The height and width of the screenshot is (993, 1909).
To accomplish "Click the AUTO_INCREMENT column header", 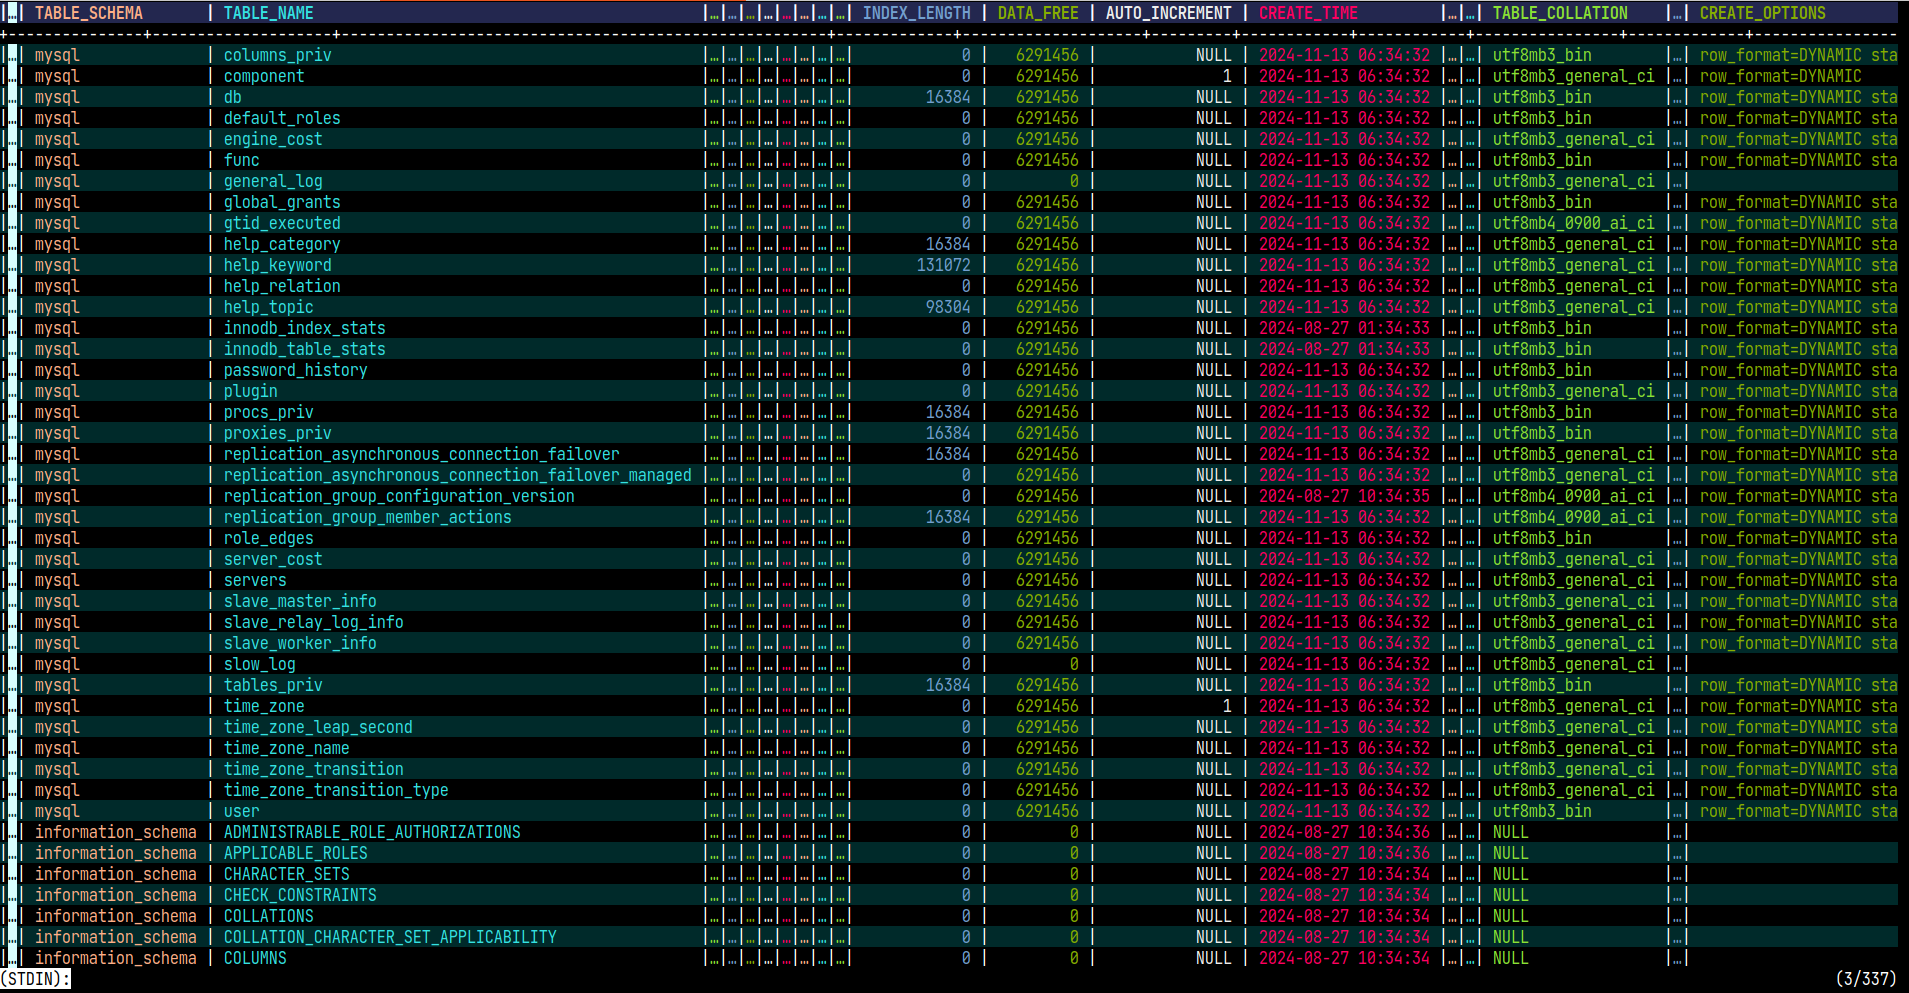I will [1169, 13].
